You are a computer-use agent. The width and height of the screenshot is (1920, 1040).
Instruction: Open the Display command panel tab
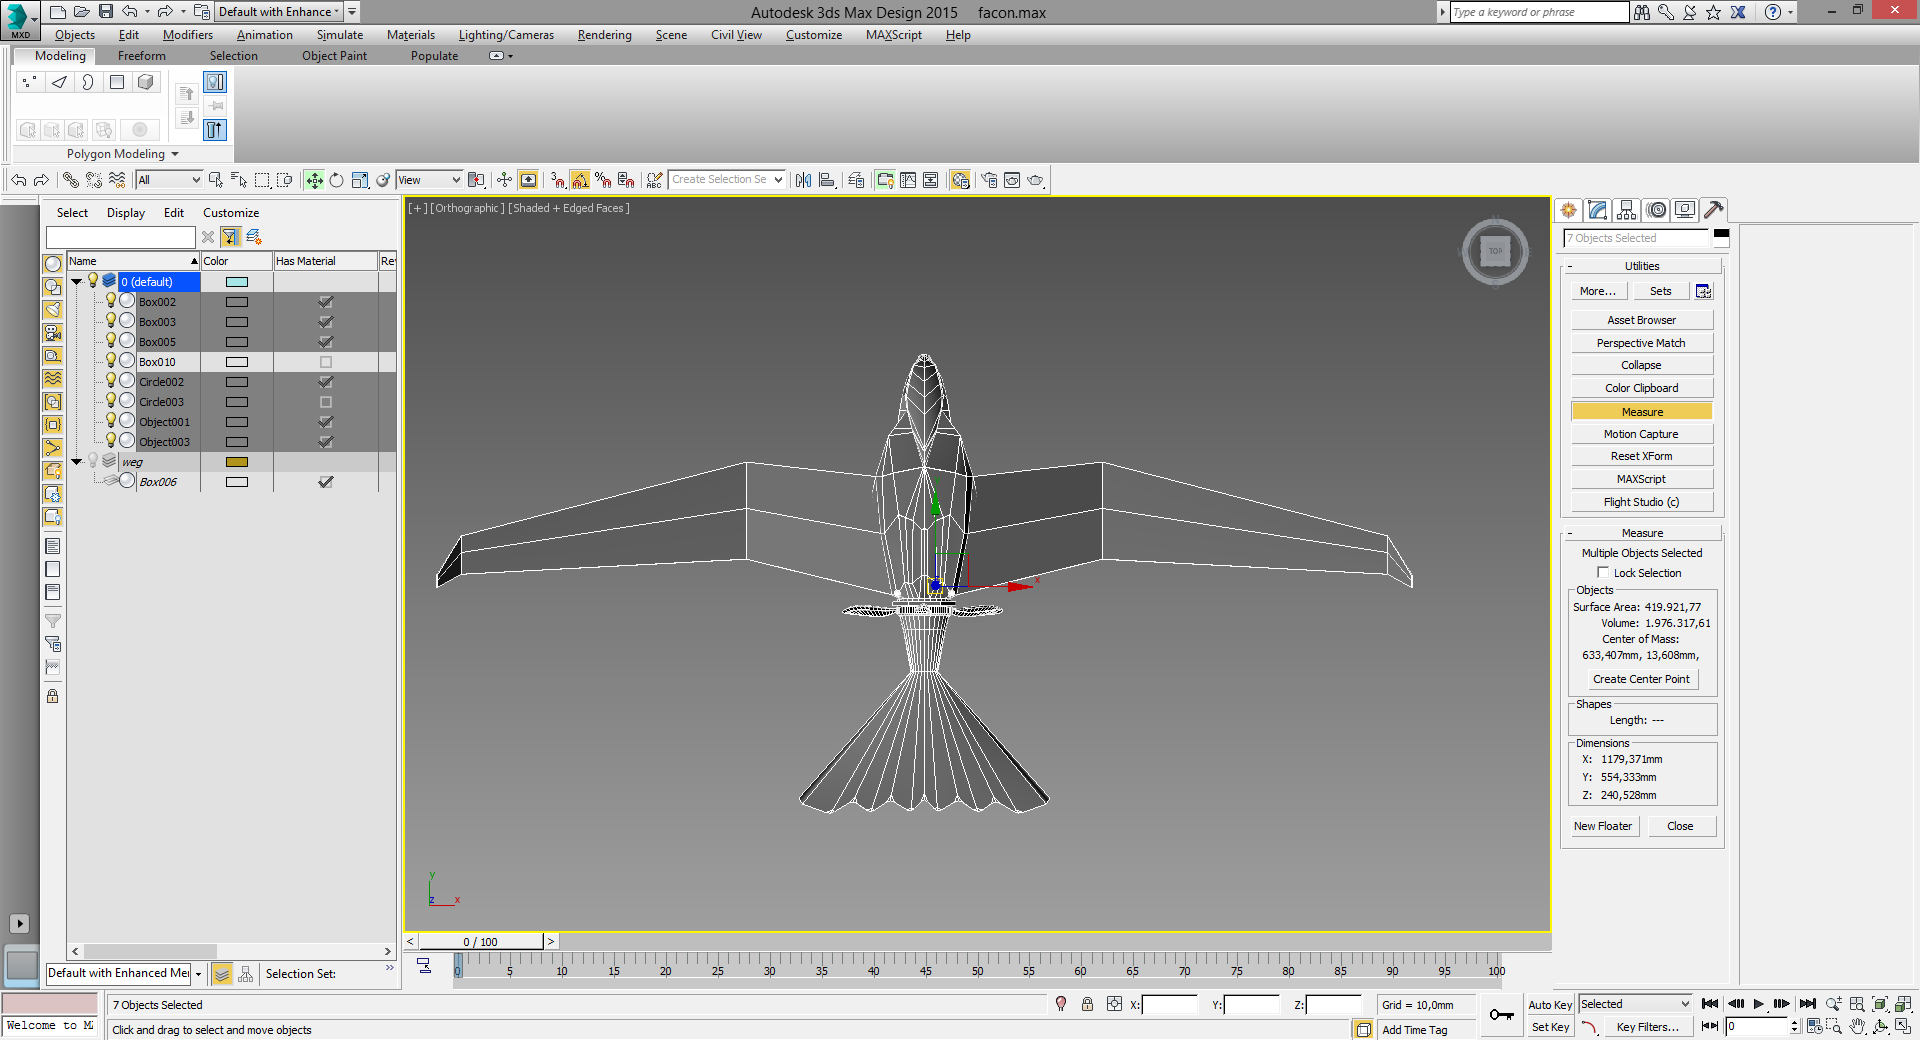click(x=1685, y=210)
